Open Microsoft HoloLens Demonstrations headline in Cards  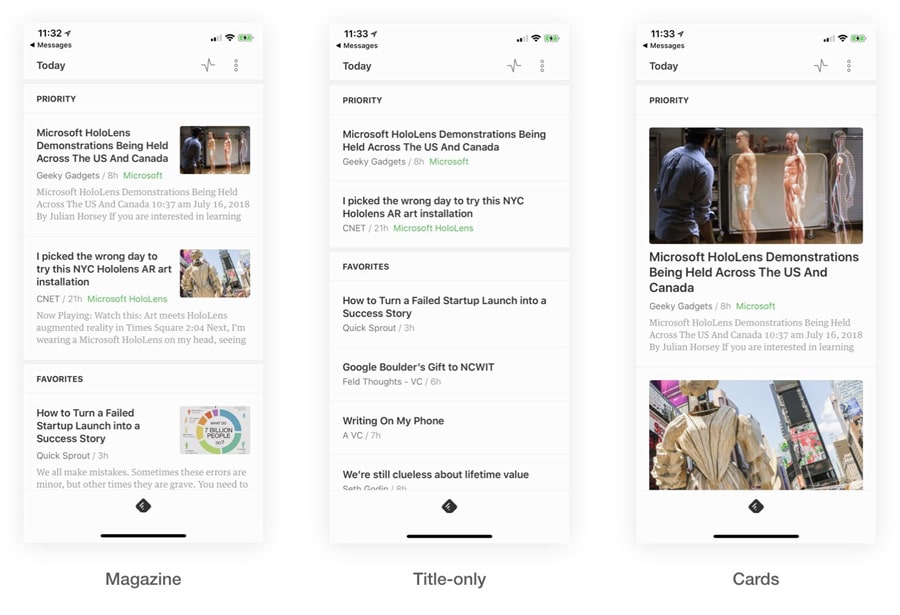[754, 272]
